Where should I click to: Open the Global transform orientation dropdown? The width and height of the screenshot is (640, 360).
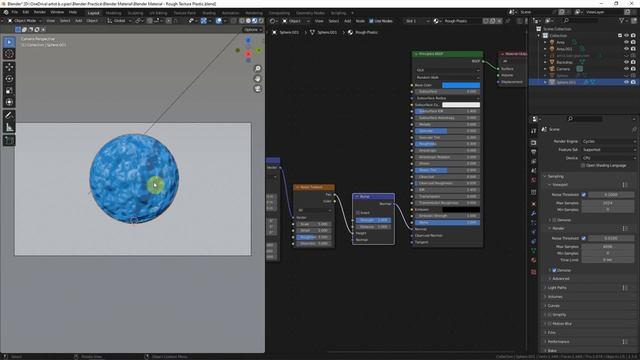[119, 20]
